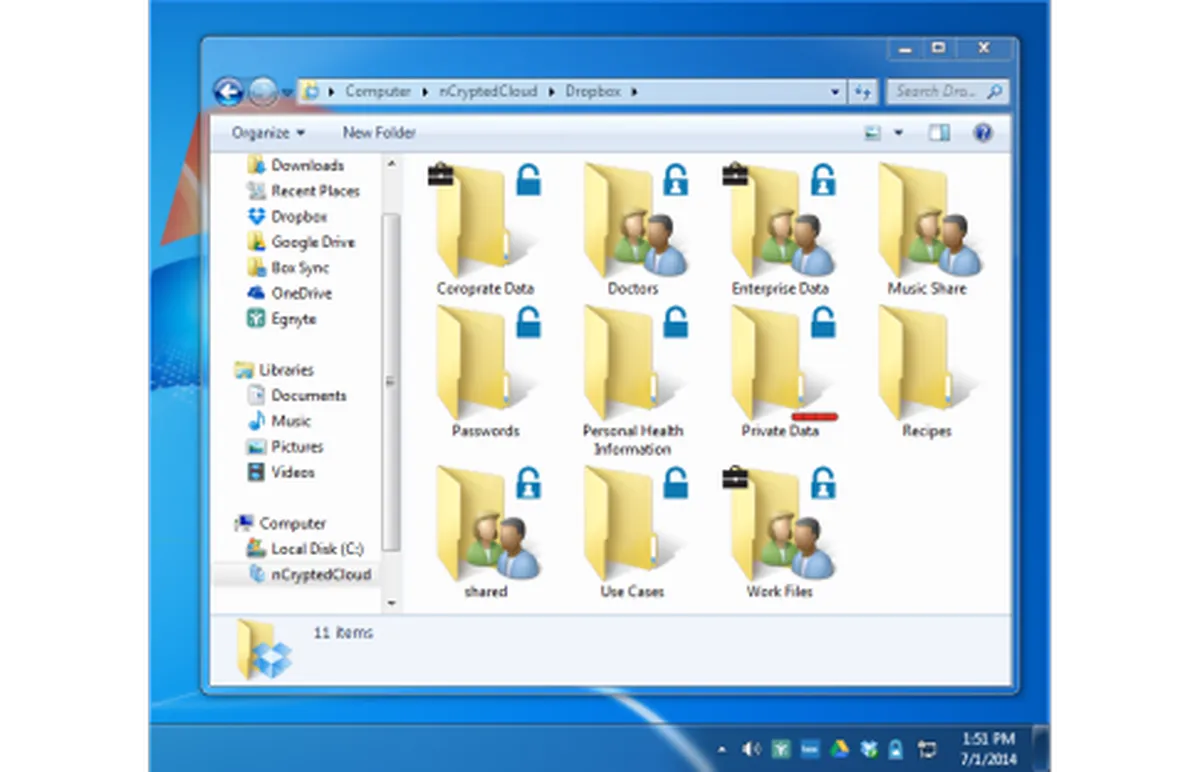Select OneDrive in the favorites list
Viewport: 1200px width, 772px height.
coord(301,293)
